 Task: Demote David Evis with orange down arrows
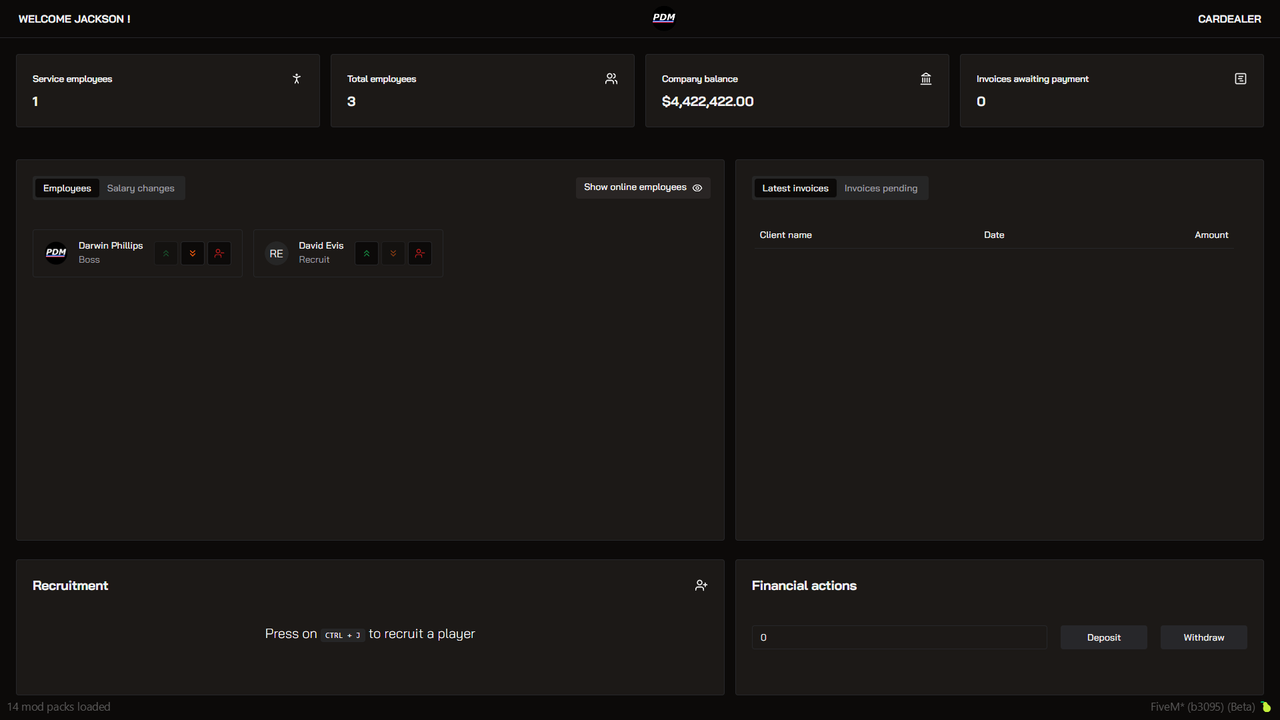click(393, 253)
